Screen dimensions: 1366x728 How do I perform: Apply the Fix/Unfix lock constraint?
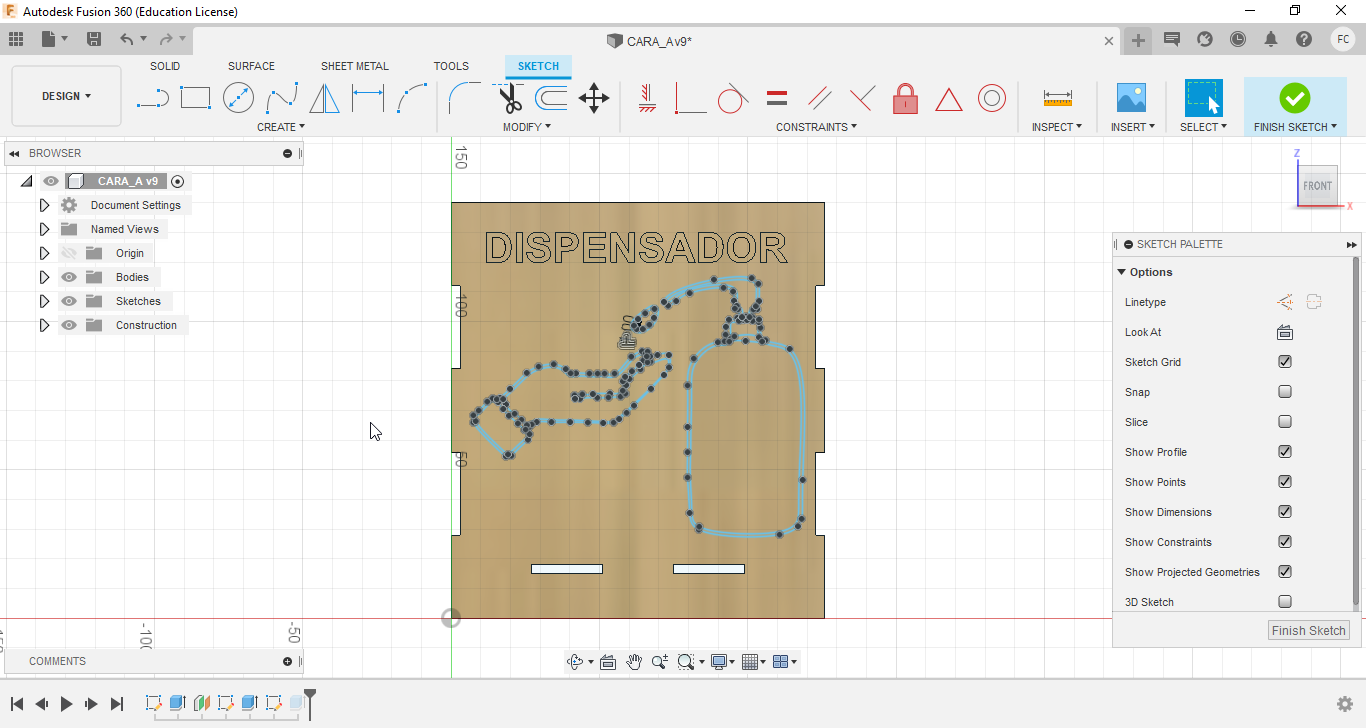pos(905,98)
